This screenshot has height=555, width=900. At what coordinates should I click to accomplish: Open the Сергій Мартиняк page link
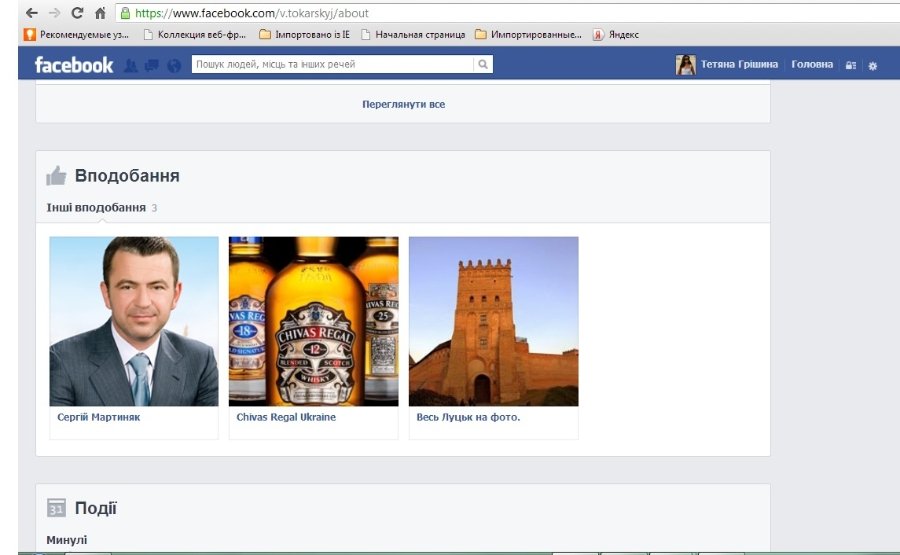click(99, 417)
